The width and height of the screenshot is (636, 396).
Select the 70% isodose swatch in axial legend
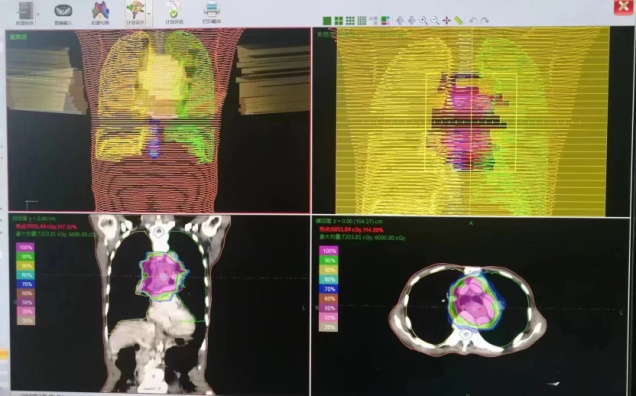(329, 289)
